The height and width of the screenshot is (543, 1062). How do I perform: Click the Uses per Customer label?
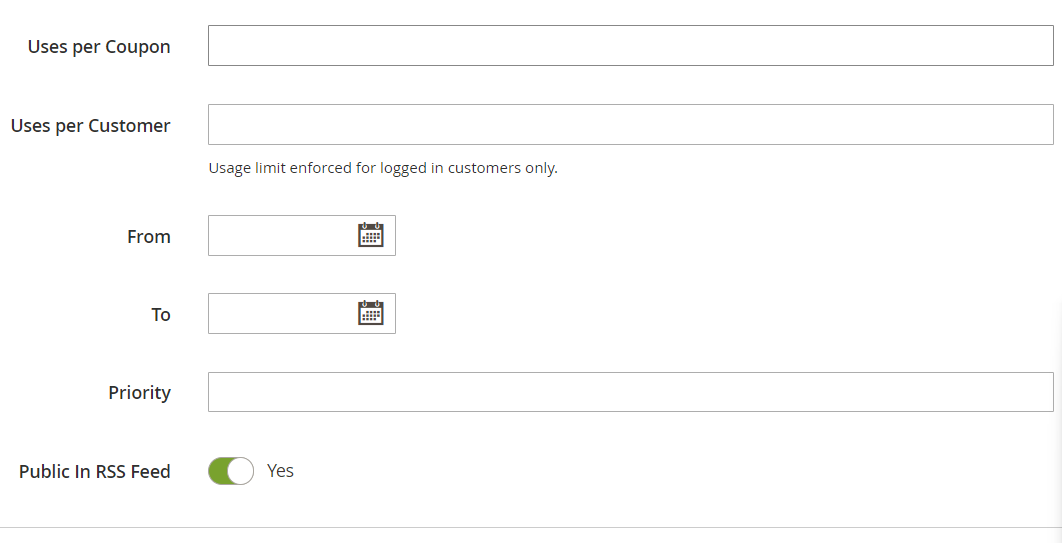[91, 126]
